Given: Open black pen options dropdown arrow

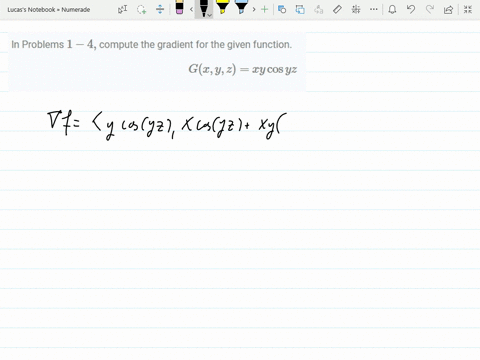Looking at the screenshot, I should 209,15.
